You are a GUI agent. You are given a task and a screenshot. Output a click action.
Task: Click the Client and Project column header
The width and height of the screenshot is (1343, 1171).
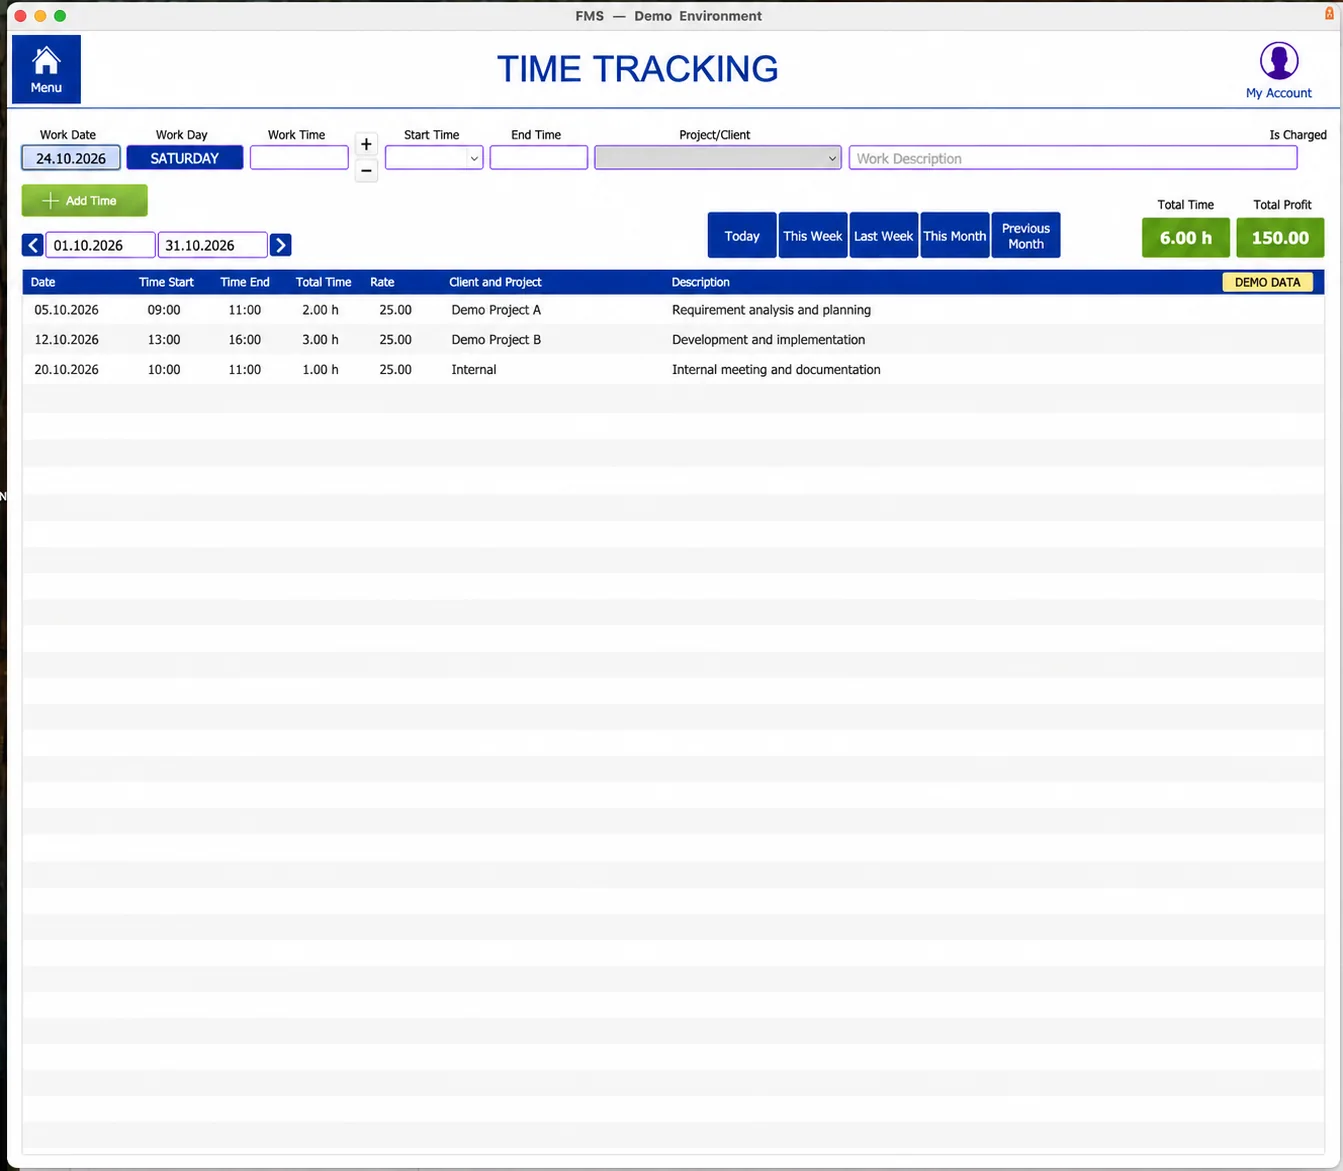coord(495,282)
